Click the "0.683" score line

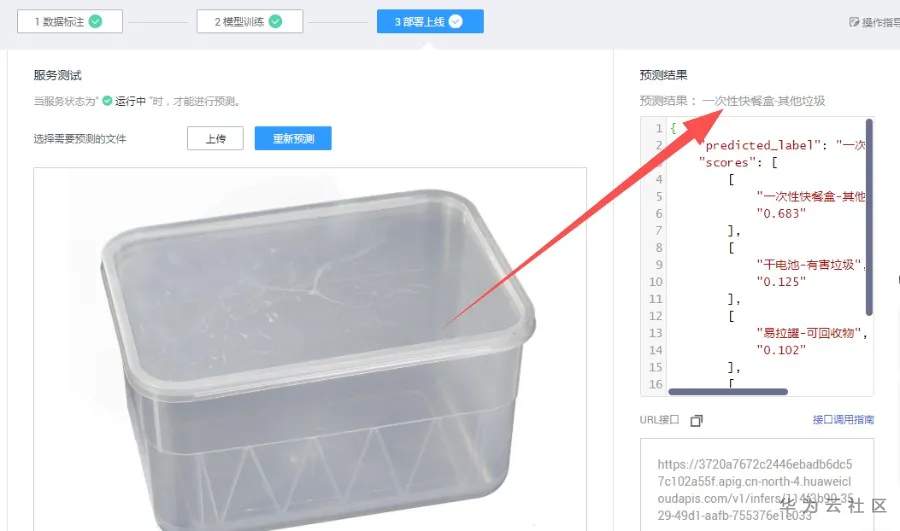click(x=781, y=214)
